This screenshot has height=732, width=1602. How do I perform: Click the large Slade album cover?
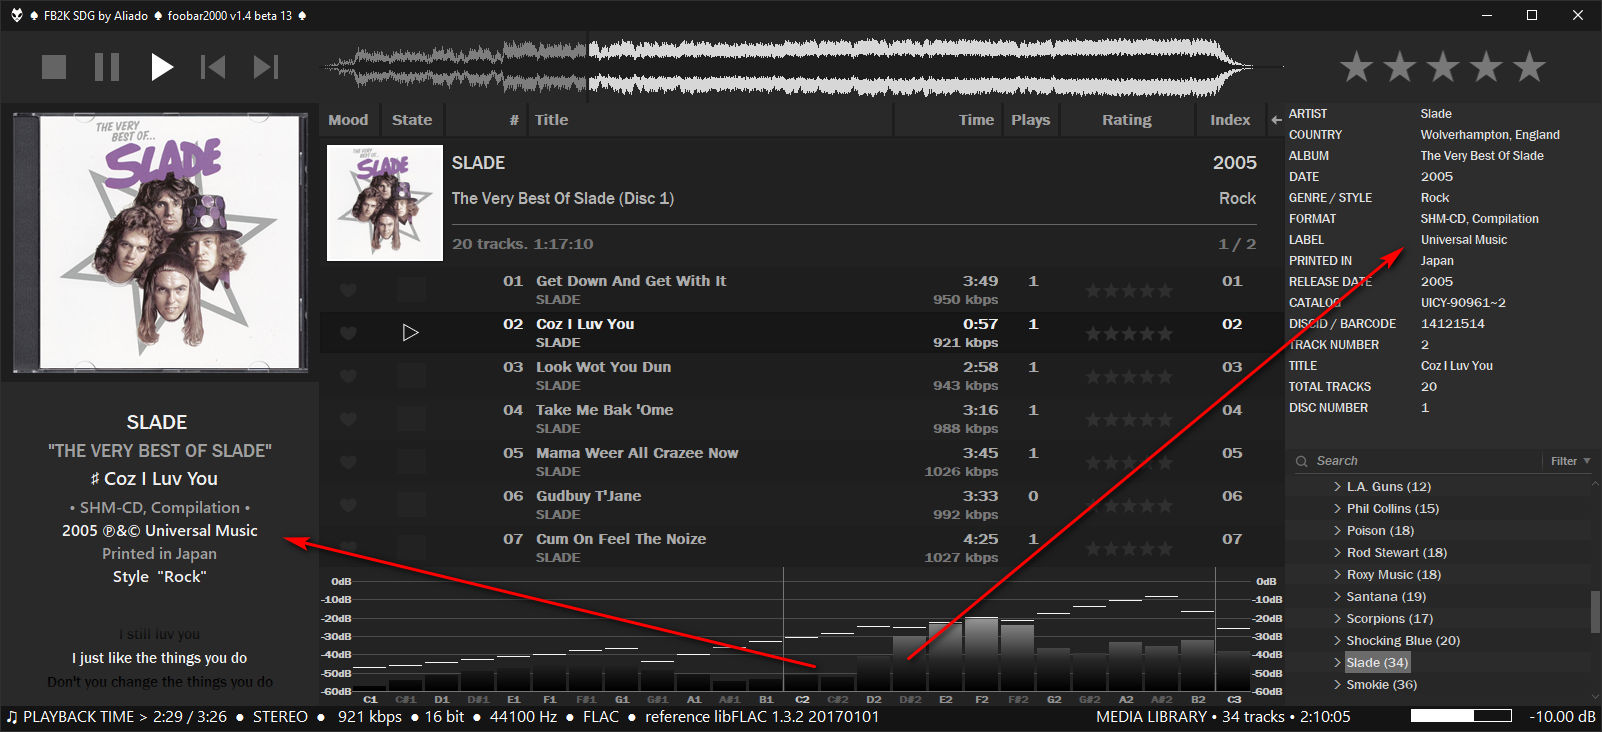[160, 242]
